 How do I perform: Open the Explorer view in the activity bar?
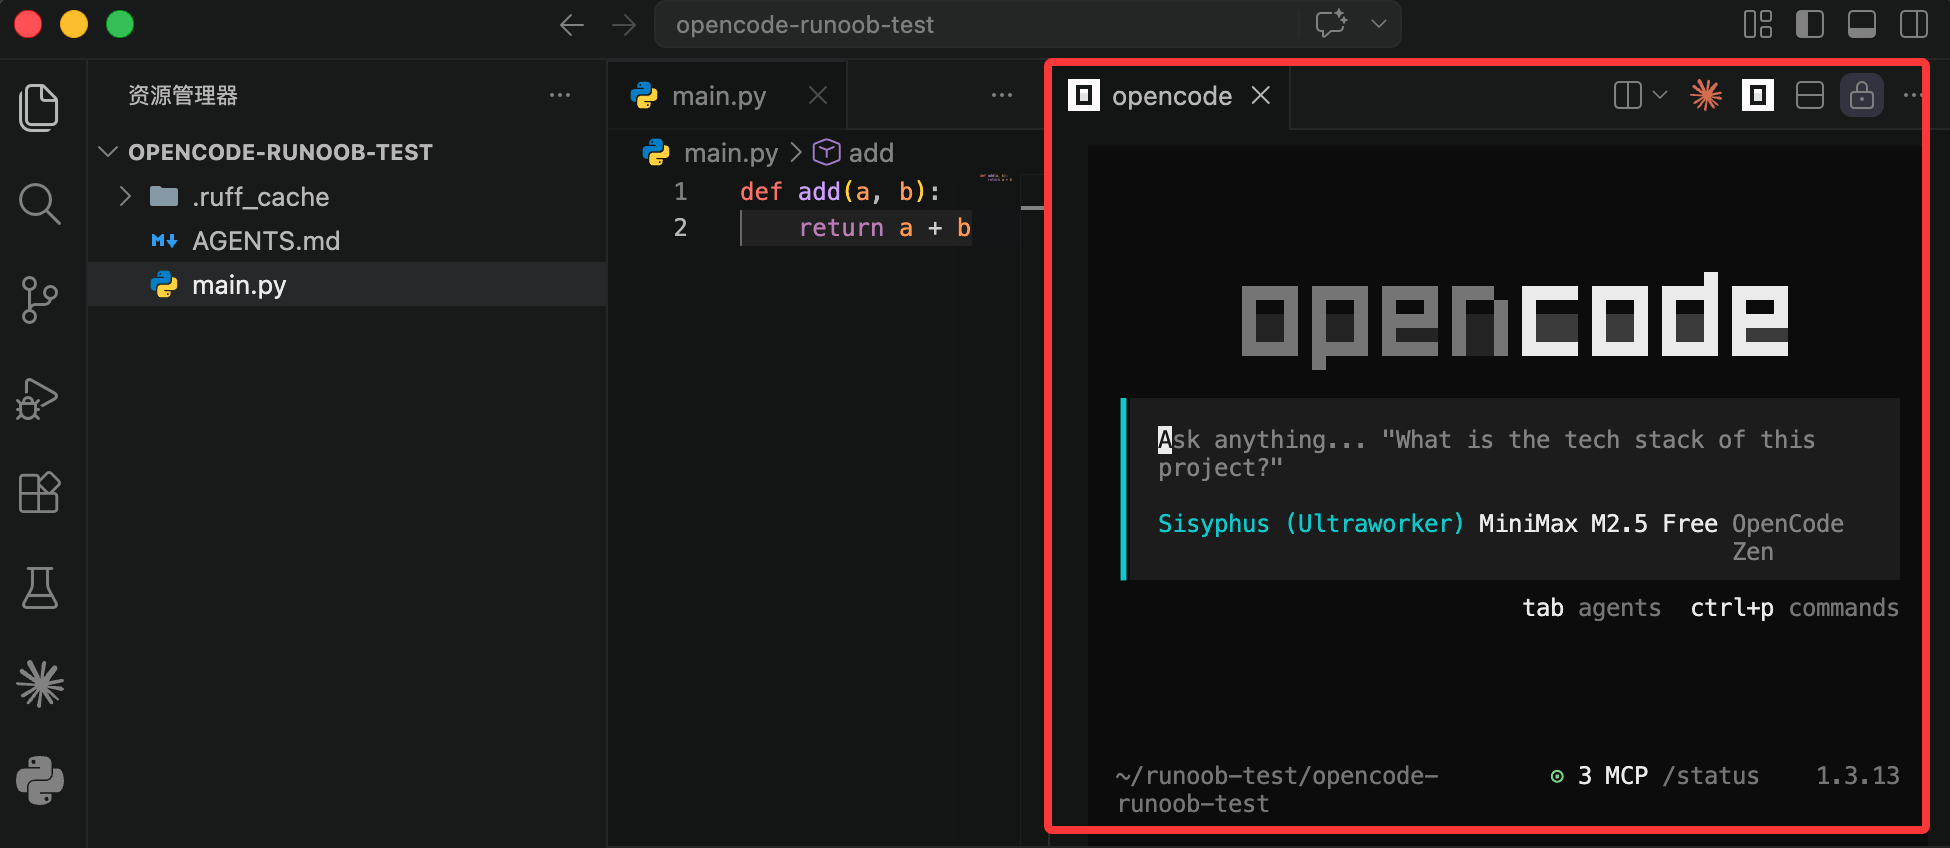pos(39,108)
